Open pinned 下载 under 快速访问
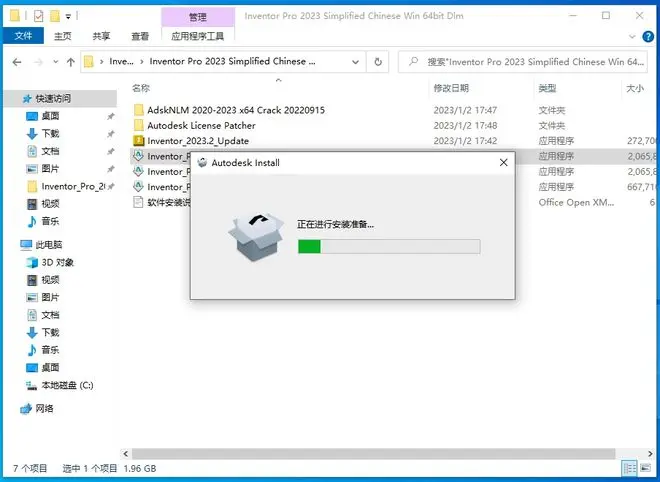The height and width of the screenshot is (482, 660). tap(51, 134)
